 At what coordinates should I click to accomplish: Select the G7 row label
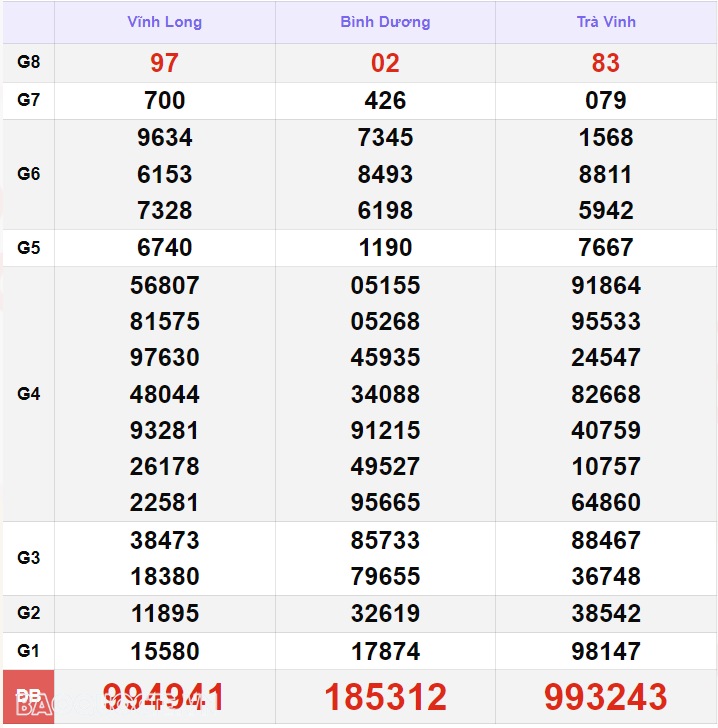coord(28,100)
